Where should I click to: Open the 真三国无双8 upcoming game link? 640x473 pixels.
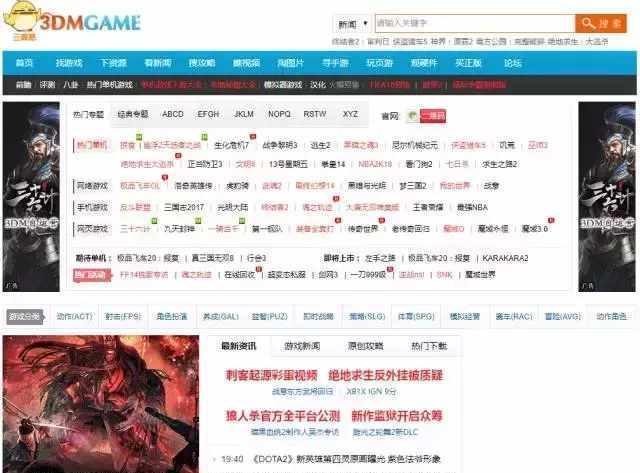tap(213, 258)
